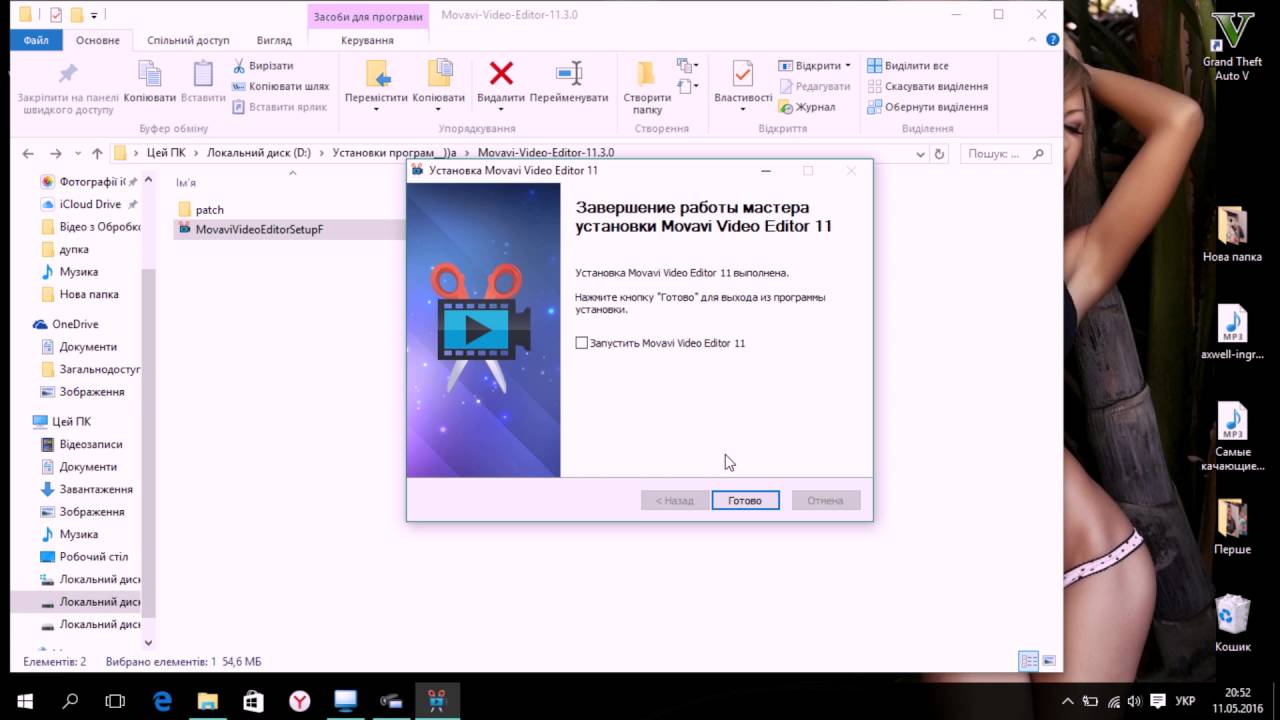The width and height of the screenshot is (1280, 720).
Task: Click Копіювати шлях command
Action: tap(281, 86)
